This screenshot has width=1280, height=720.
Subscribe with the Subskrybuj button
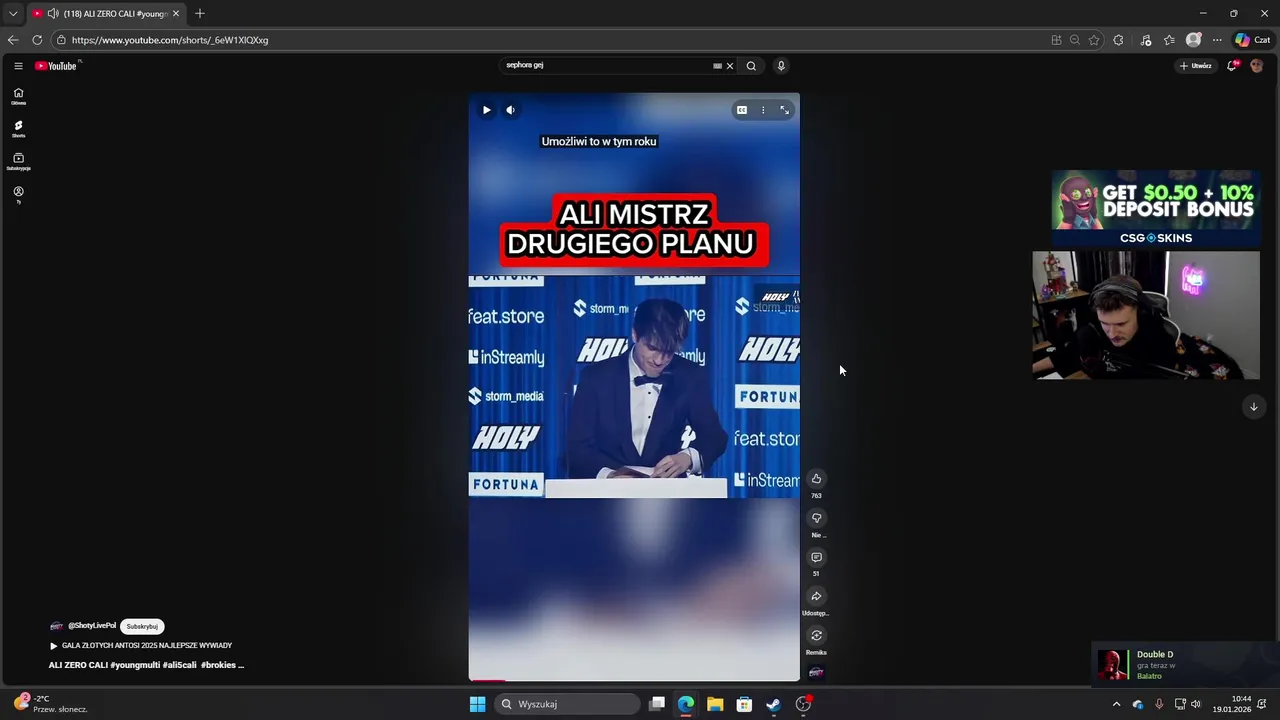(x=142, y=626)
